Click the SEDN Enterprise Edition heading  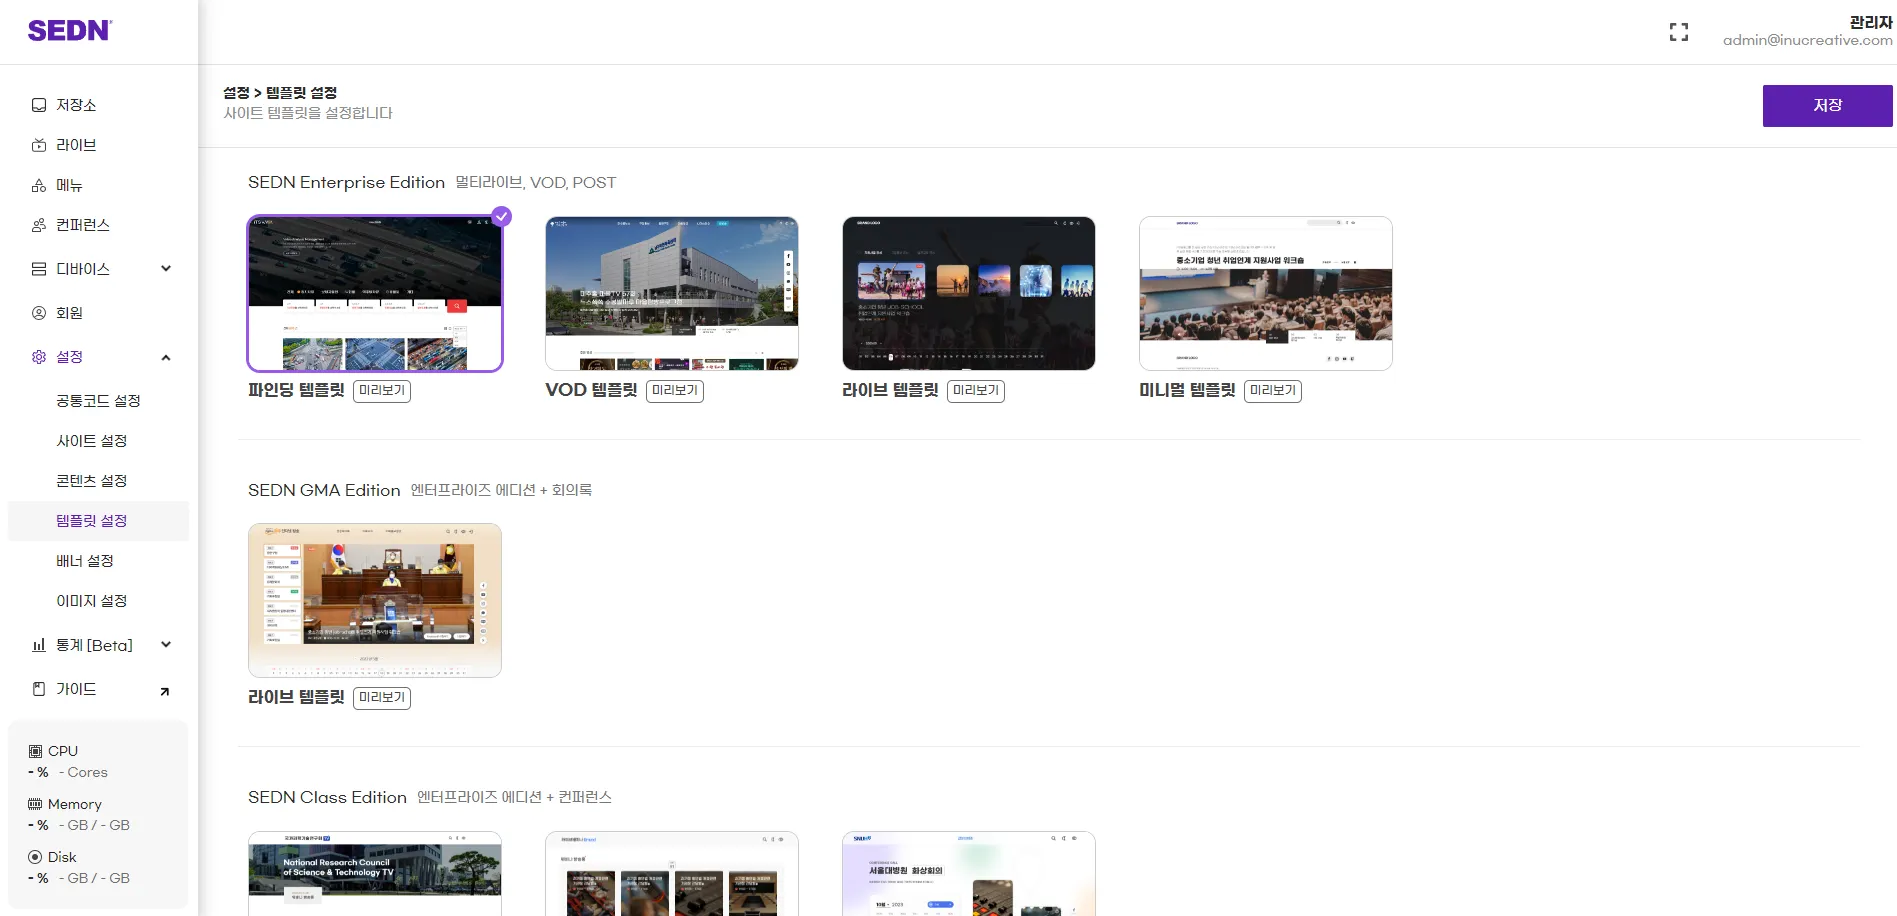click(x=346, y=182)
